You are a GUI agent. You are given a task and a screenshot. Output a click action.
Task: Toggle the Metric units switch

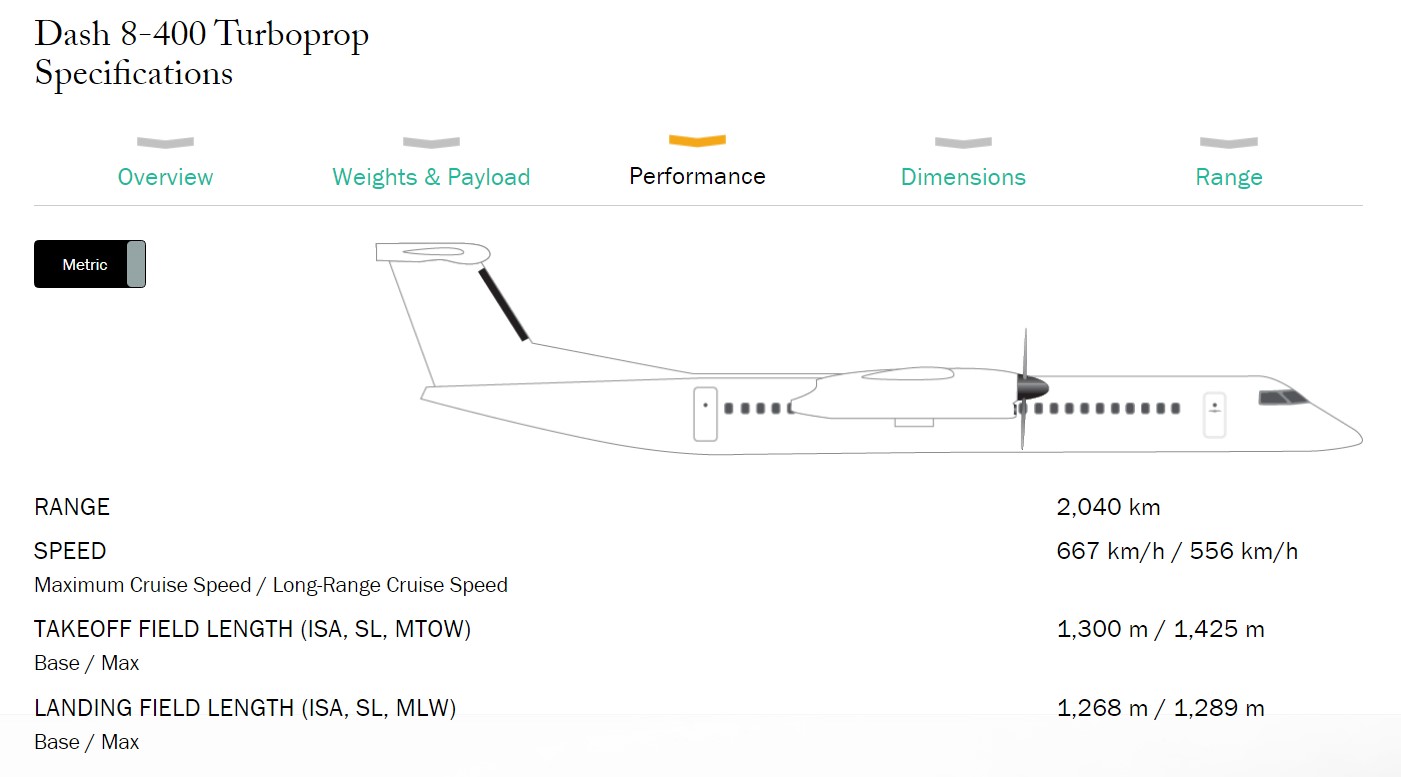[x=90, y=264]
